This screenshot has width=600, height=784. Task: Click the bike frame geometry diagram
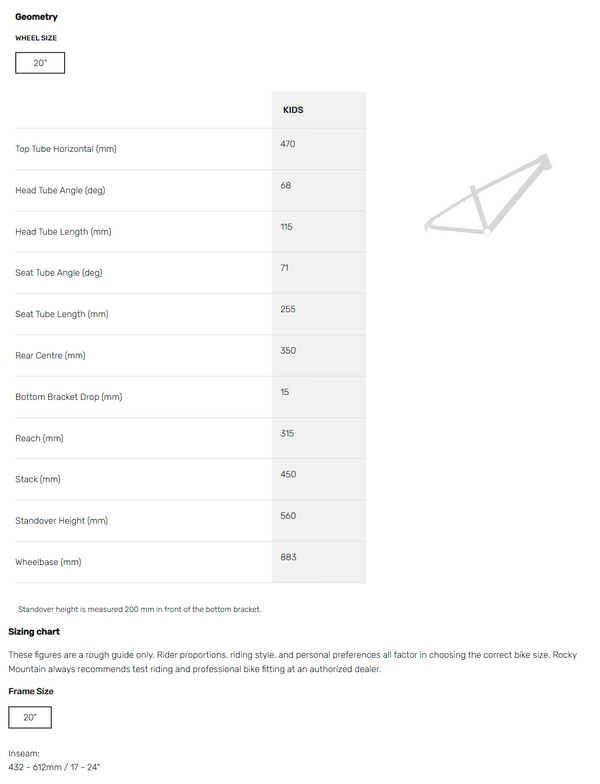[x=488, y=194]
